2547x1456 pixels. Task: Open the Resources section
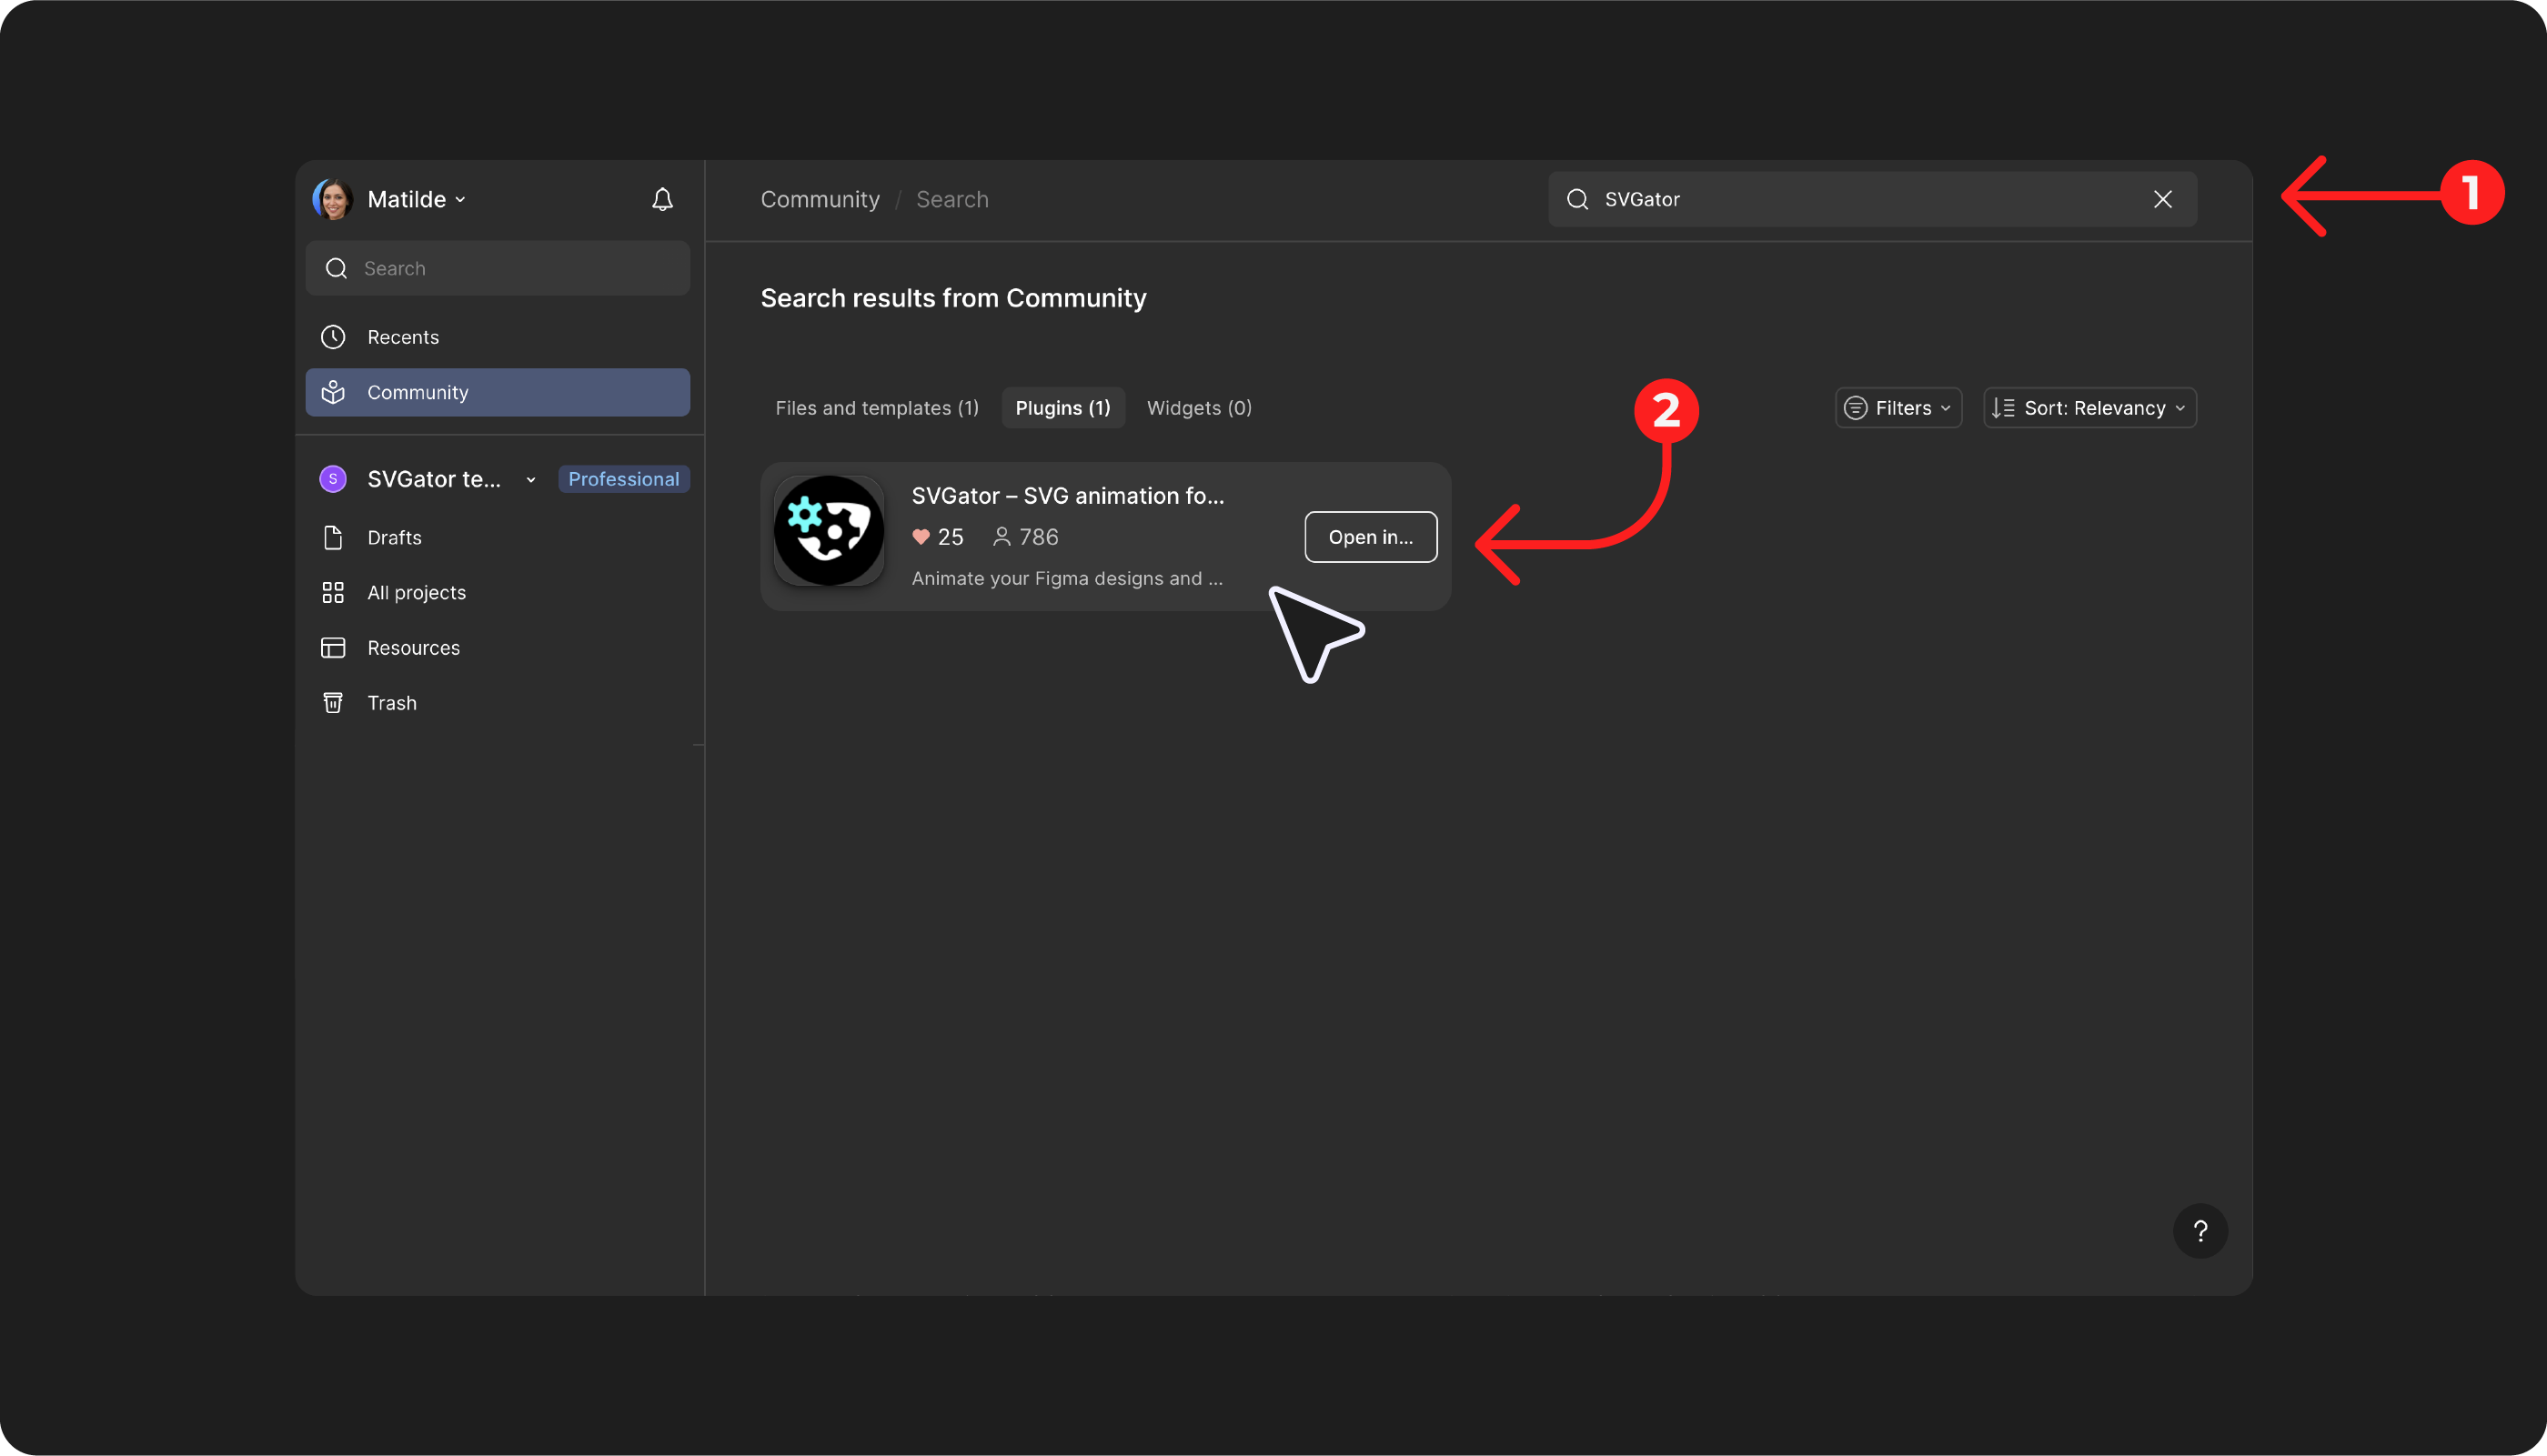(x=413, y=647)
